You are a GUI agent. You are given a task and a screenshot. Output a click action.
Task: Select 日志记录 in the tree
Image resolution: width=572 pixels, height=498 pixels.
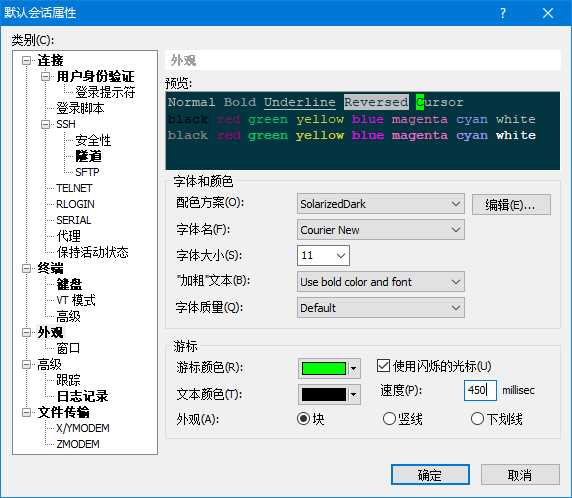pos(82,396)
